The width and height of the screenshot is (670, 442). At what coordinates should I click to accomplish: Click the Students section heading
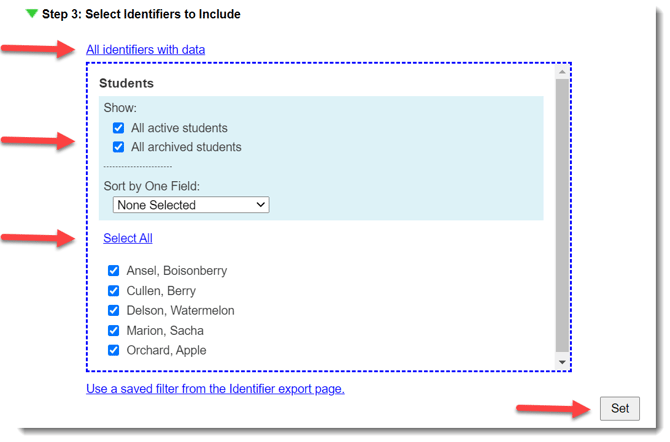pyautogui.click(x=126, y=84)
